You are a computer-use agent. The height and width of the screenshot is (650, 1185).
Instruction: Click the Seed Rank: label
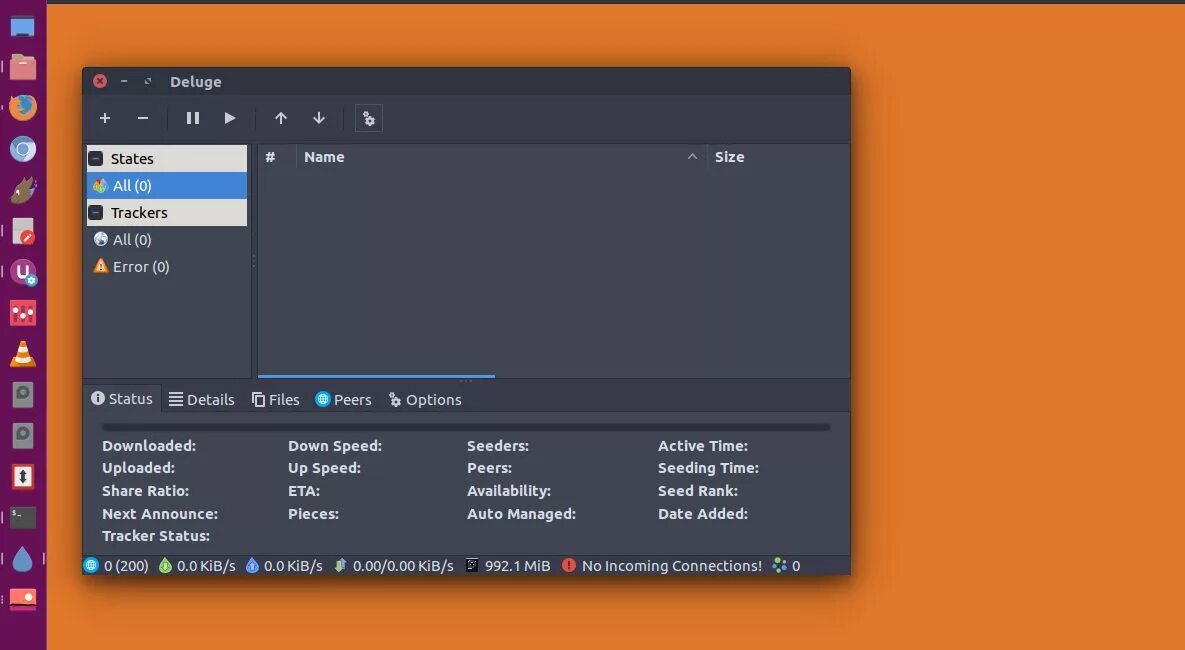[698, 491]
